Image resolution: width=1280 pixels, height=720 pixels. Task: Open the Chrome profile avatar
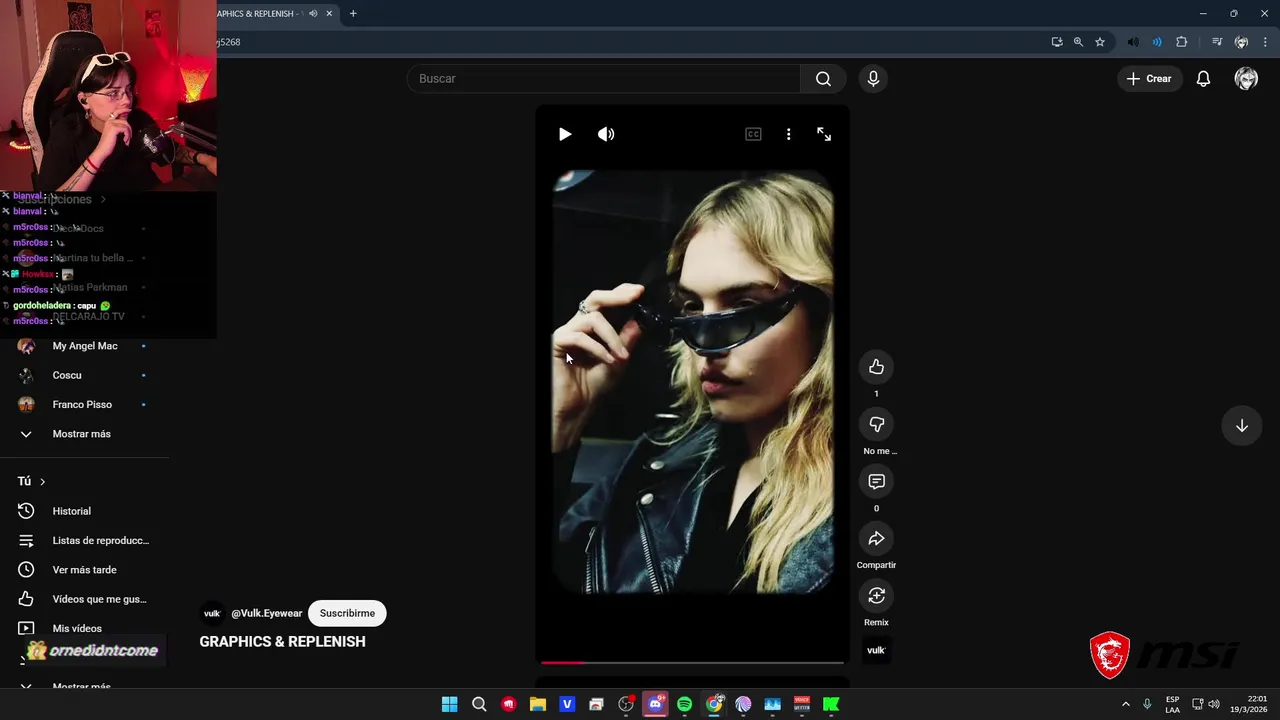1241,42
